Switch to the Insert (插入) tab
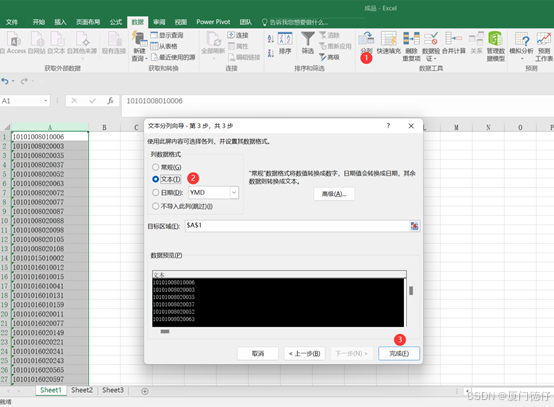554x407 pixels. tap(60, 22)
